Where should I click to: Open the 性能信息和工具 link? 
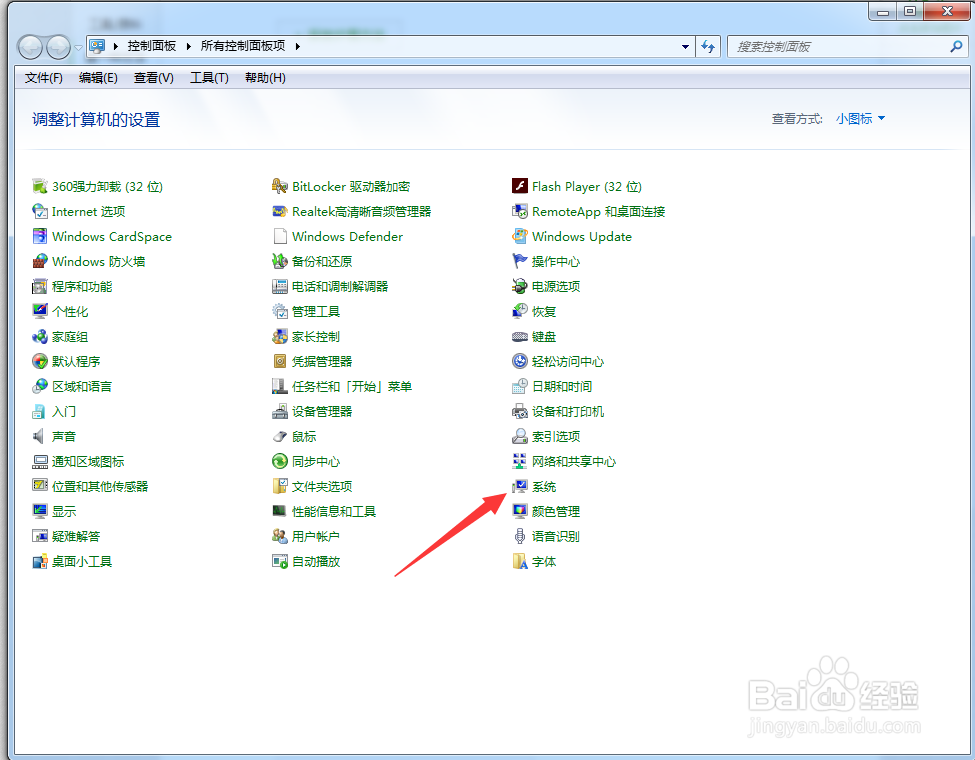(334, 511)
